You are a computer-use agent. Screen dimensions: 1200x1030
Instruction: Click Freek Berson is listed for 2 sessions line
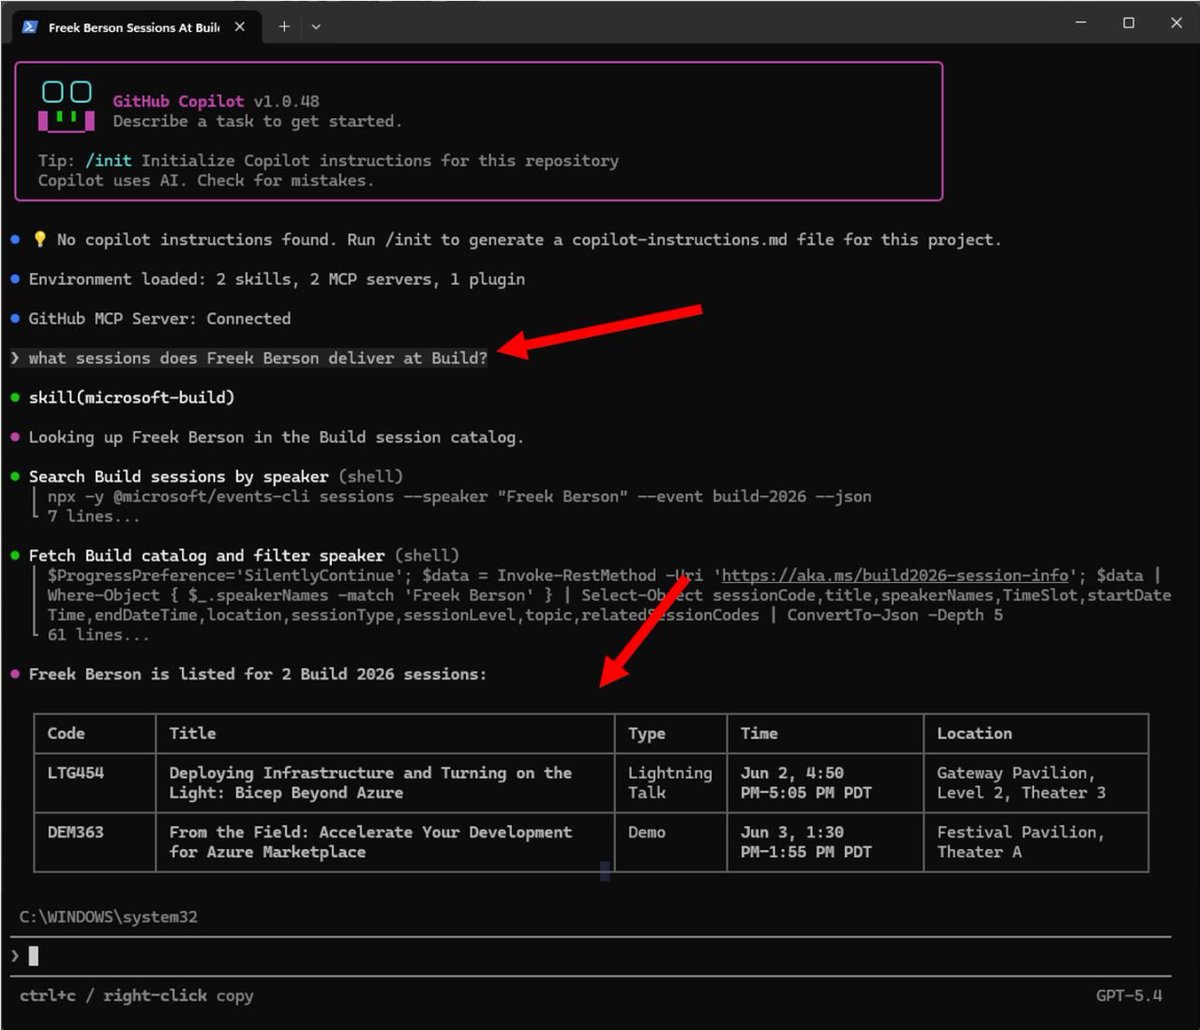click(x=258, y=674)
